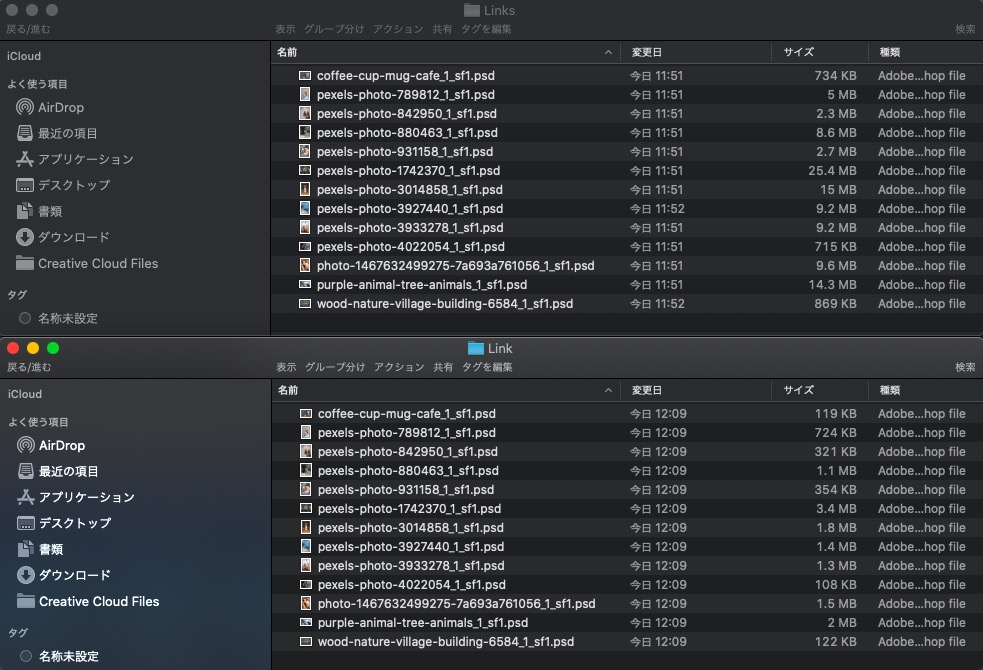This screenshot has height=670, width=983.
Task: Open Creative Cloud Files in Link window sidebar
Action: point(88,601)
